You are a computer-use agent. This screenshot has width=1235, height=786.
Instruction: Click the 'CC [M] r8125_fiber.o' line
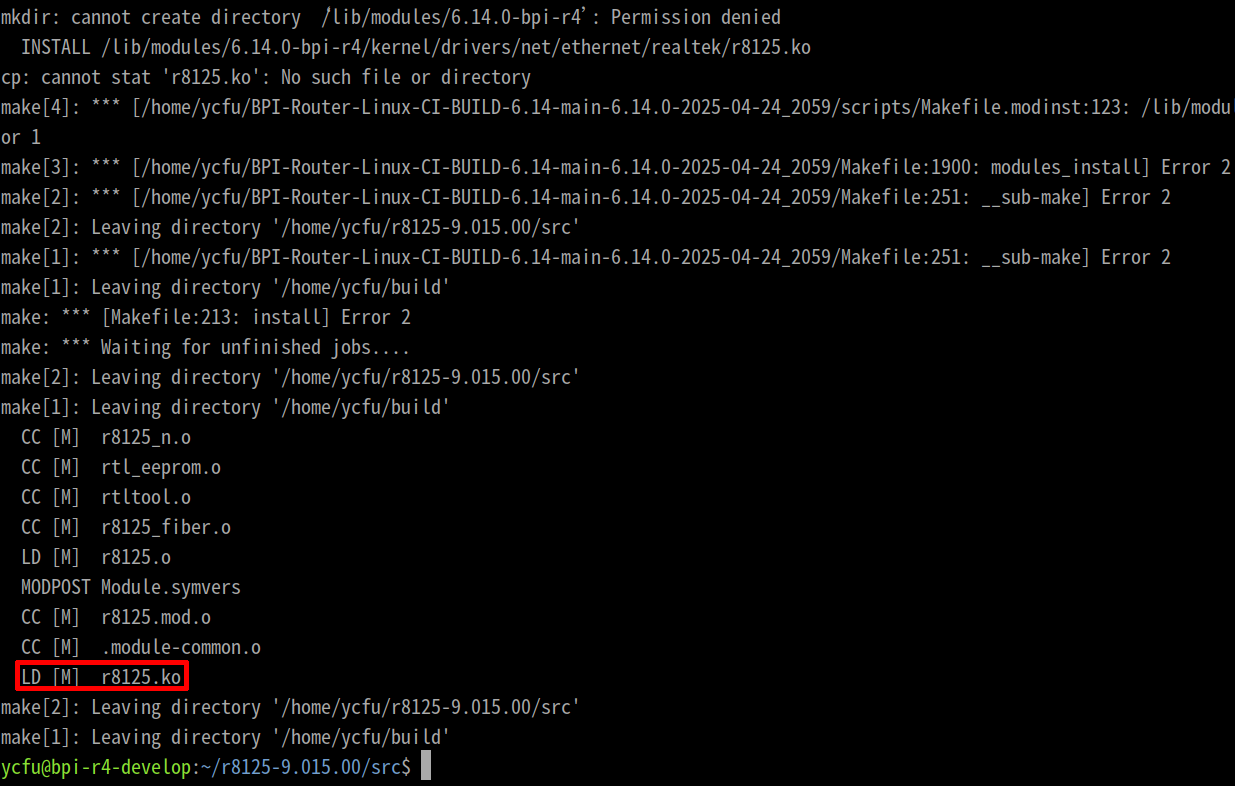pyautogui.click(x=126, y=527)
